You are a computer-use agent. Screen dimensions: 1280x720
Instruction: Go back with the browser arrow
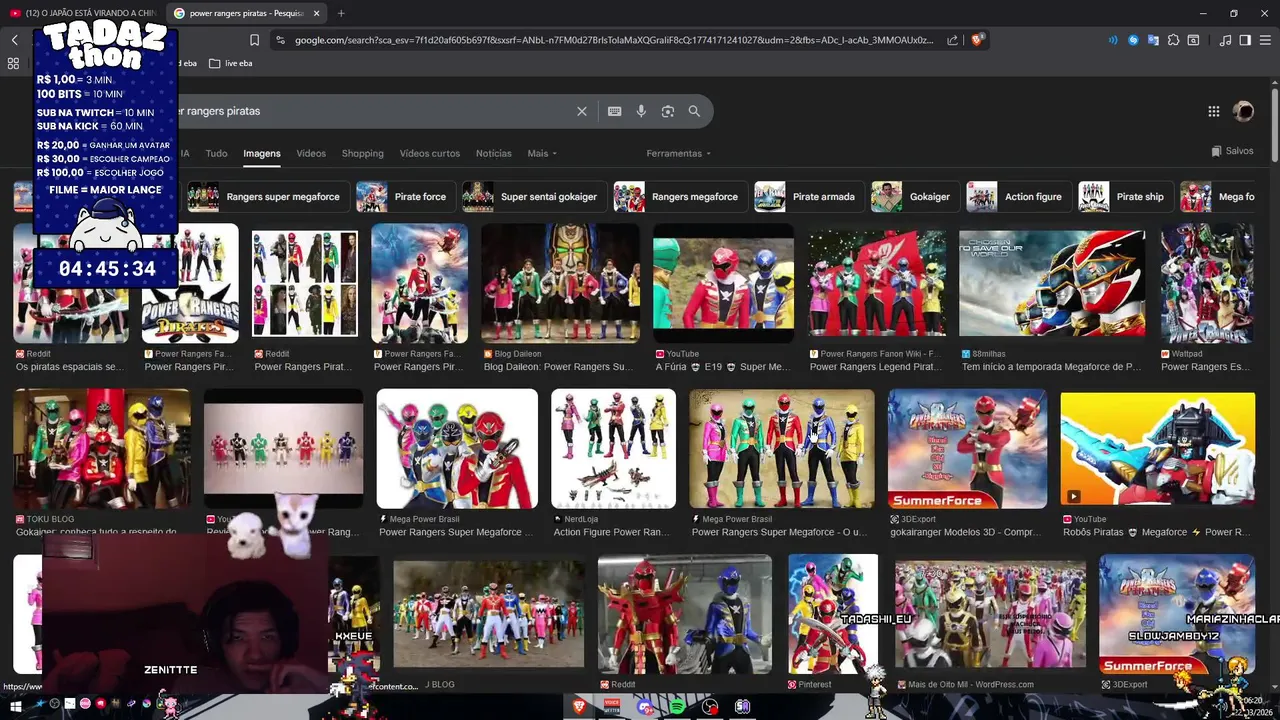14,40
